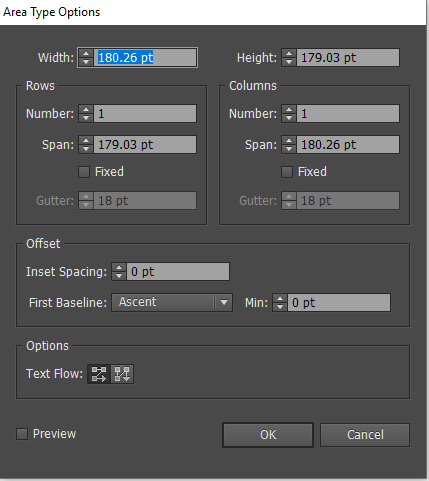Click the Columns Number field
The height and width of the screenshot is (481, 429).
[x=348, y=114]
